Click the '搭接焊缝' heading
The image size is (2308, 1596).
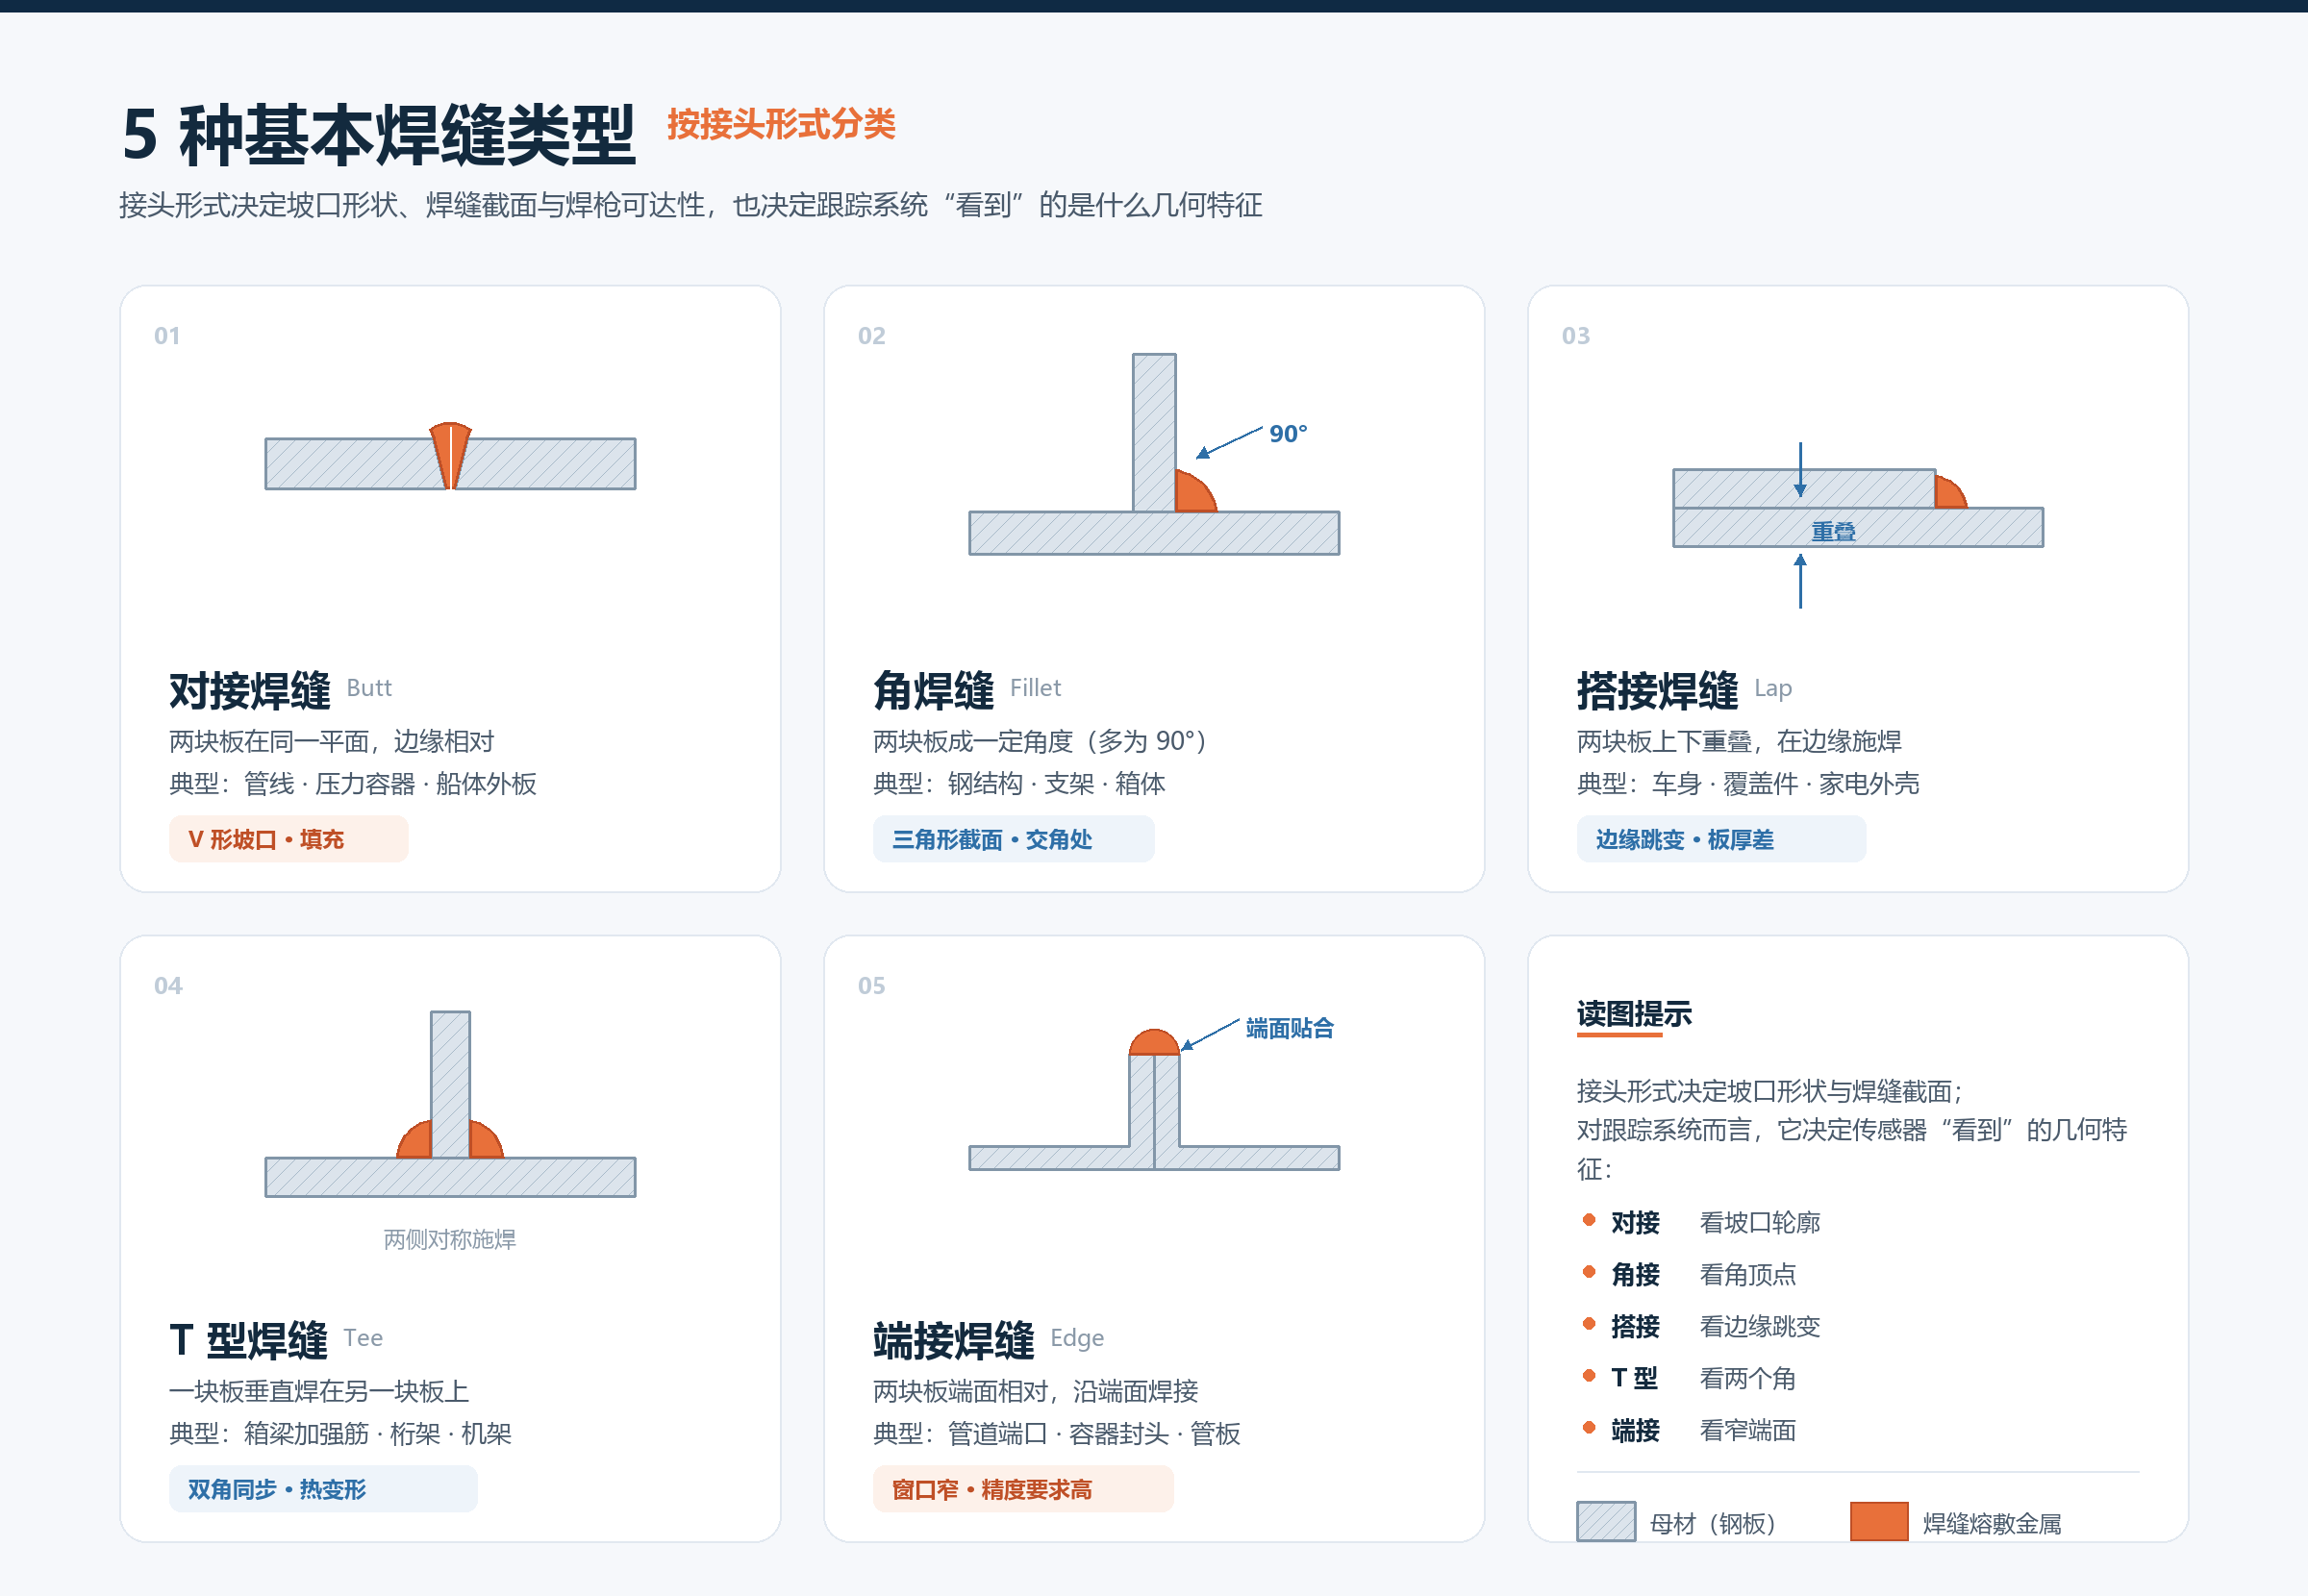tap(1657, 691)
